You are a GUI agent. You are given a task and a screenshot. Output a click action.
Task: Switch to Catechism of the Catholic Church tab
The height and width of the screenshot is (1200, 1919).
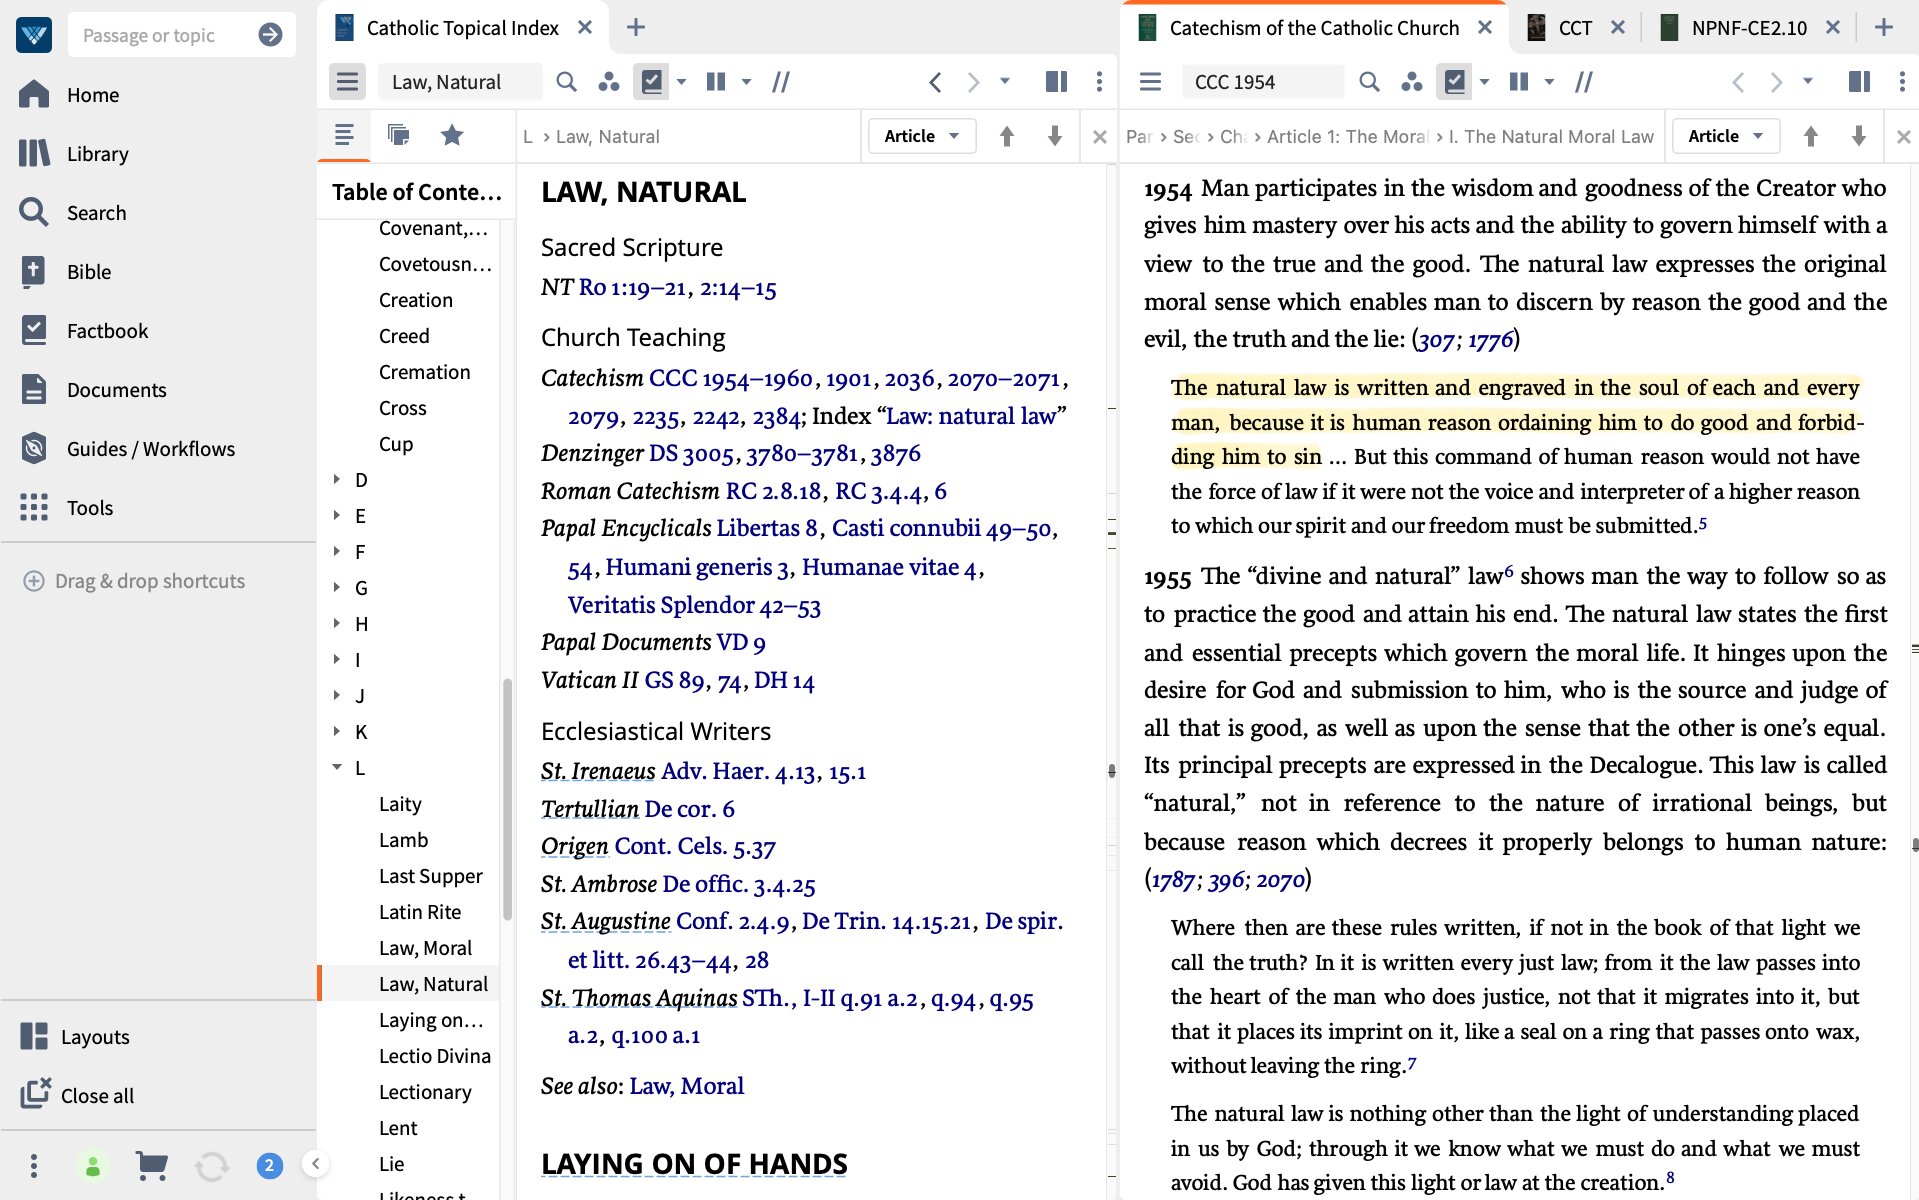[x=1312, y=28]
